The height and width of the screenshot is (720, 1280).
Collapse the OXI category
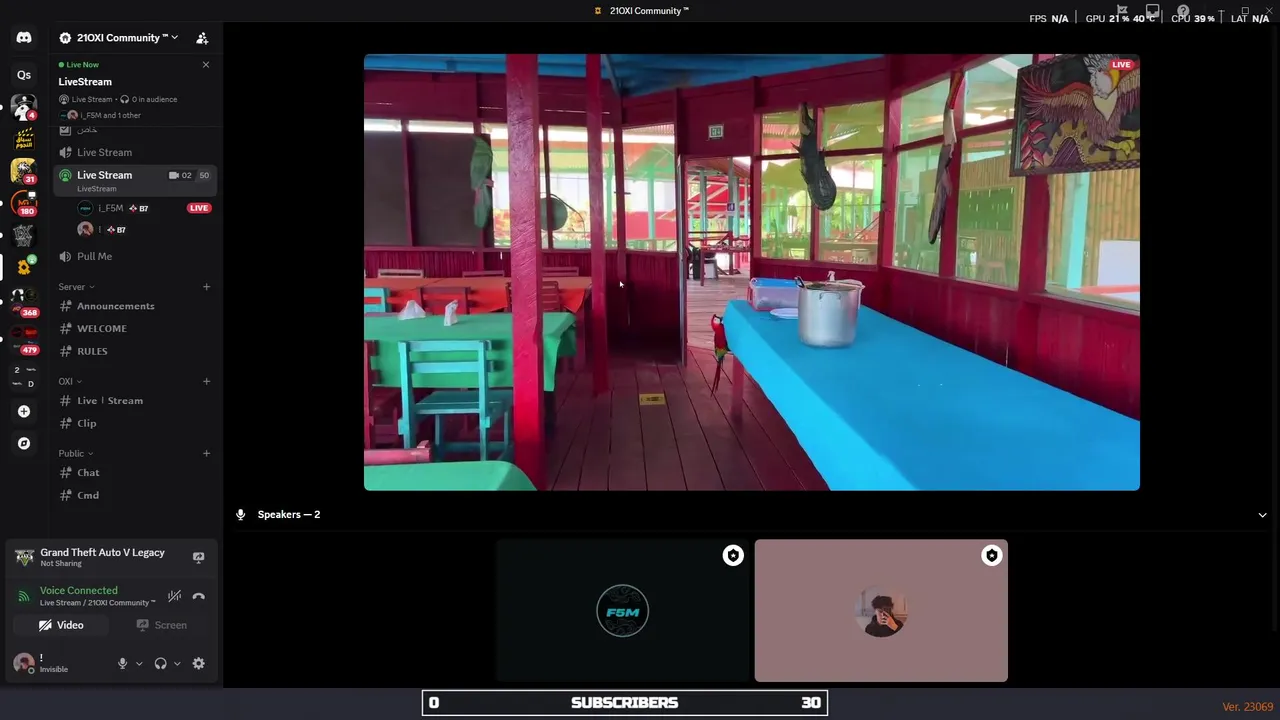point(70,381)
